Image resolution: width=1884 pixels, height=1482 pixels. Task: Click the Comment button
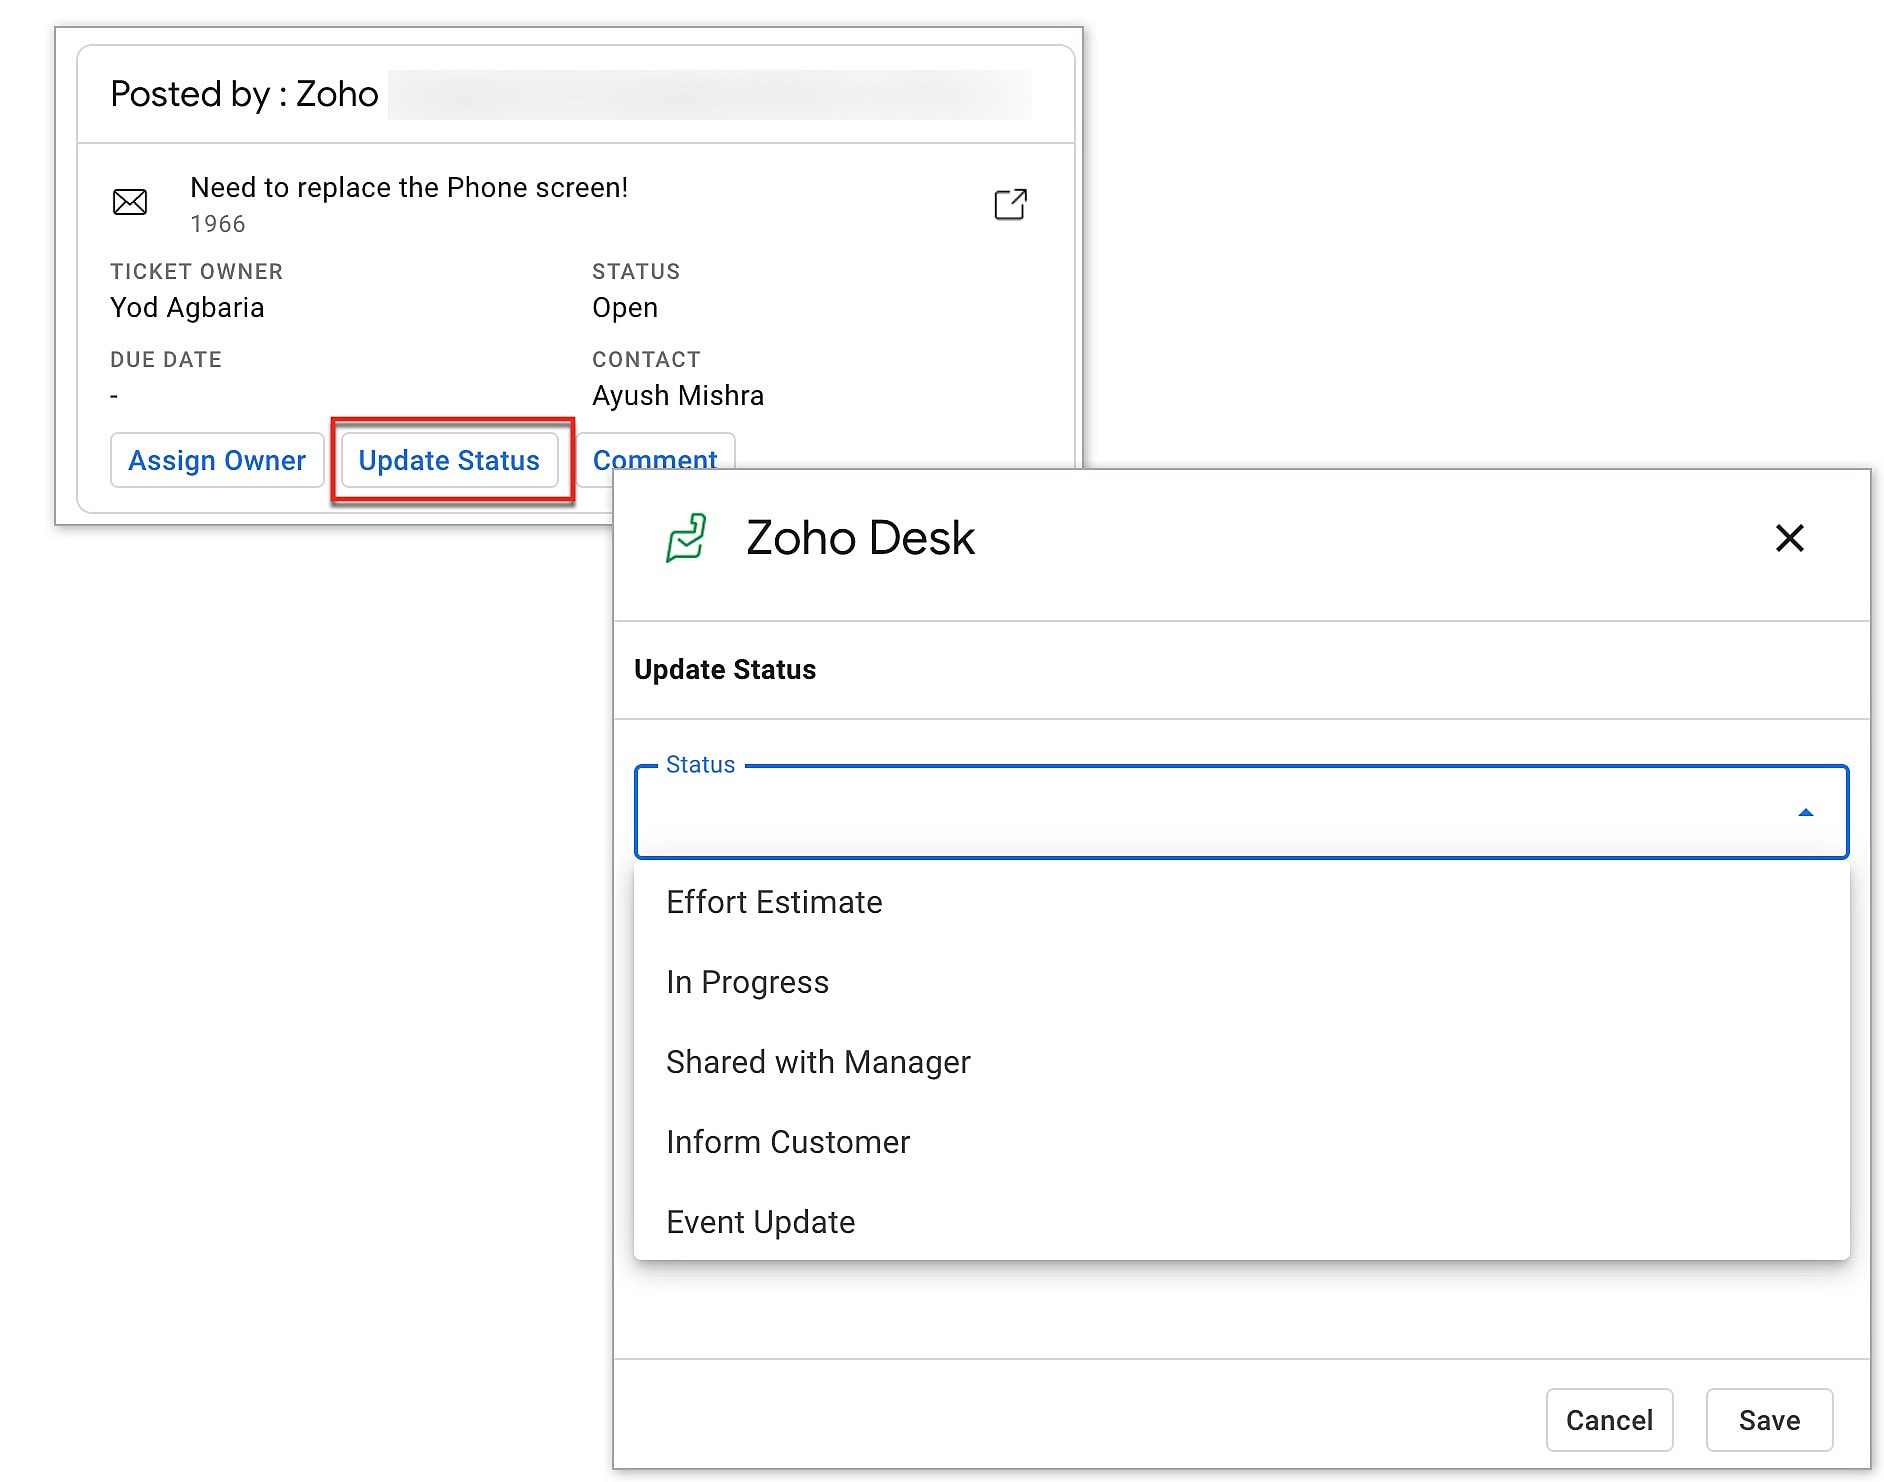[655, 455]
